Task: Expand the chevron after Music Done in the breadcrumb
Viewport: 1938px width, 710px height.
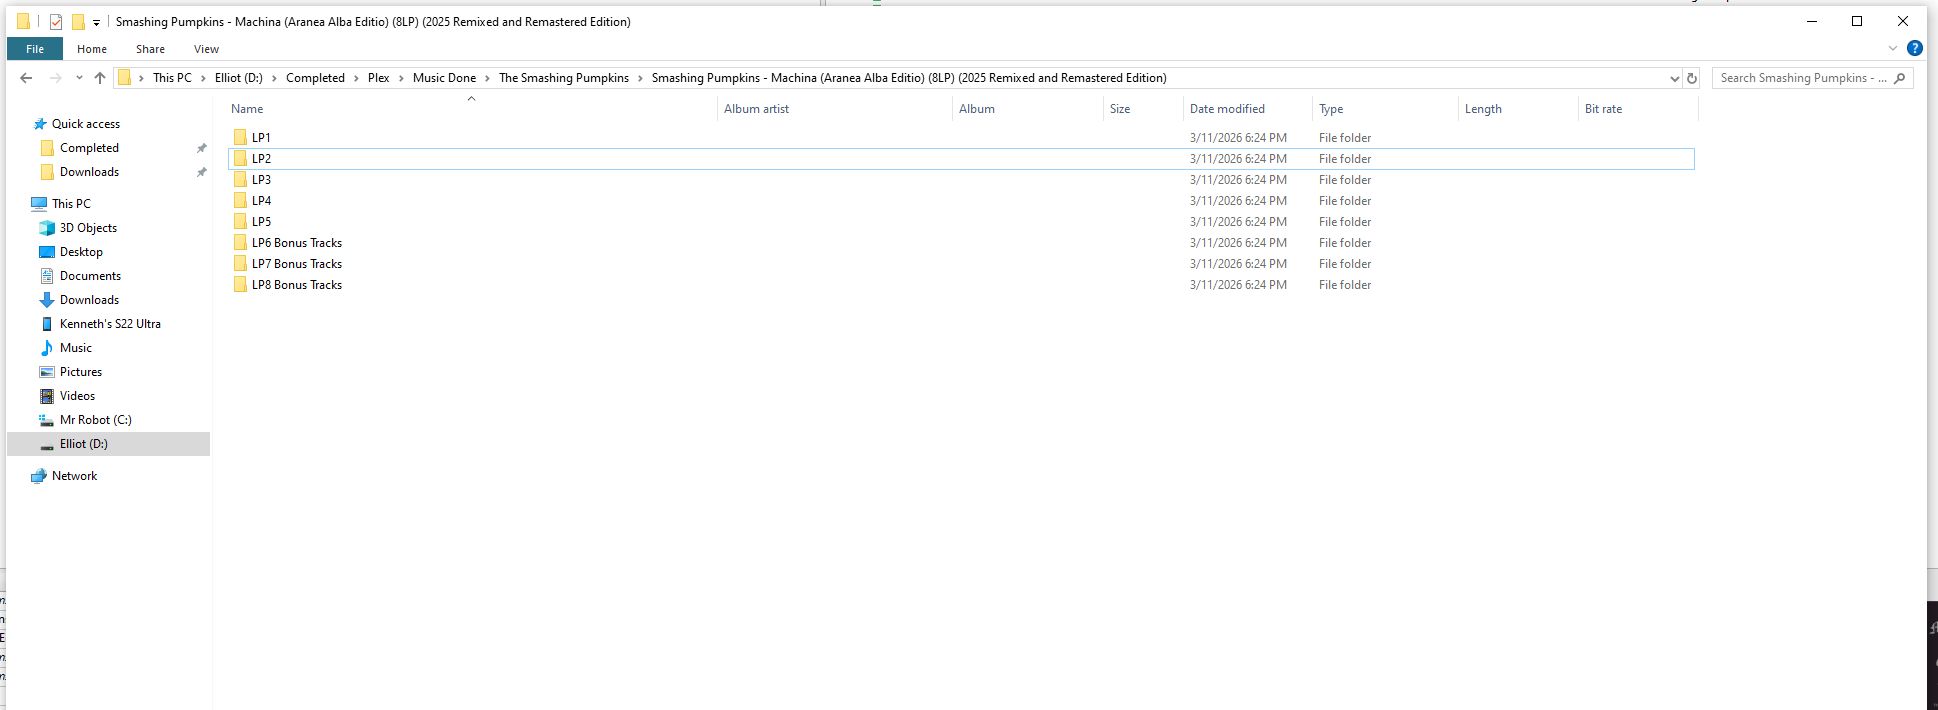Action: pos(488,78)
